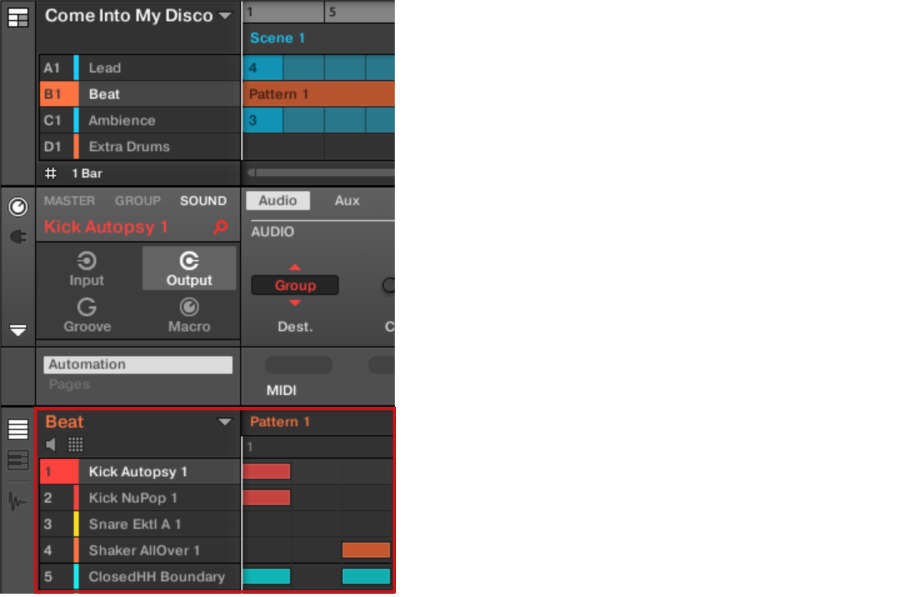Open the Input properties icon
This screenshot has height=597, width=910.
point(87,268)
